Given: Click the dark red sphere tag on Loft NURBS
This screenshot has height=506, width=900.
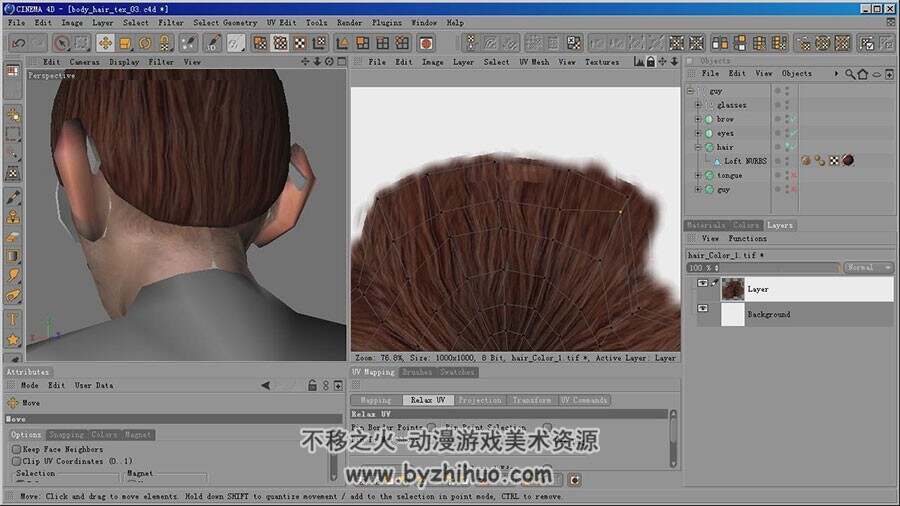Looking at the screenshot, I should pos(848,161).
